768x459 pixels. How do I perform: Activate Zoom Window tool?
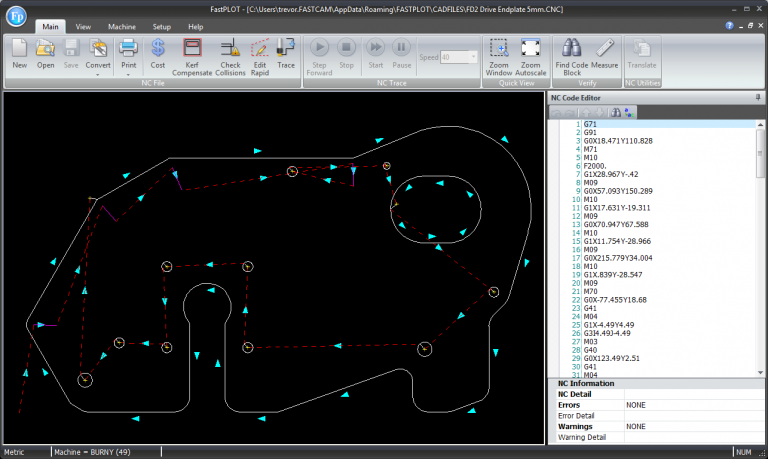tap(499, 52)
